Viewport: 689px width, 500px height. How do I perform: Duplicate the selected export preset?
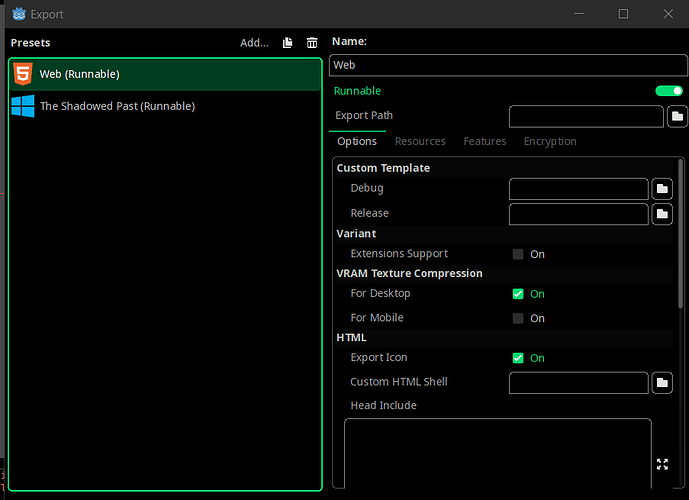pyautogui.click(x=287, y=43)
